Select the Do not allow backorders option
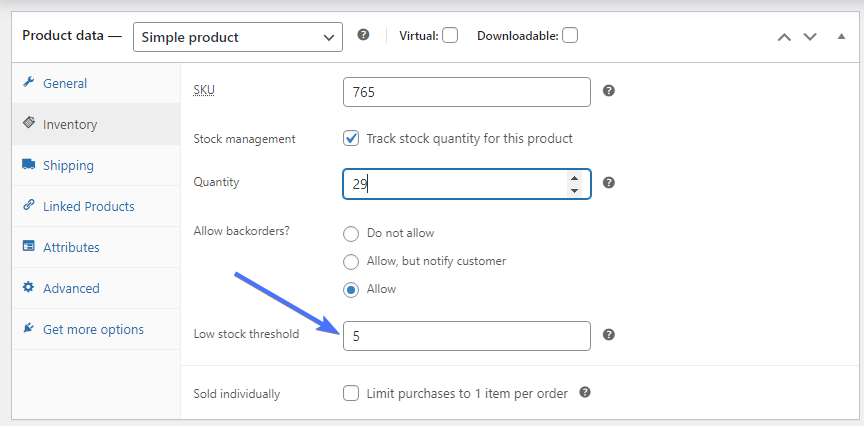 351,233
